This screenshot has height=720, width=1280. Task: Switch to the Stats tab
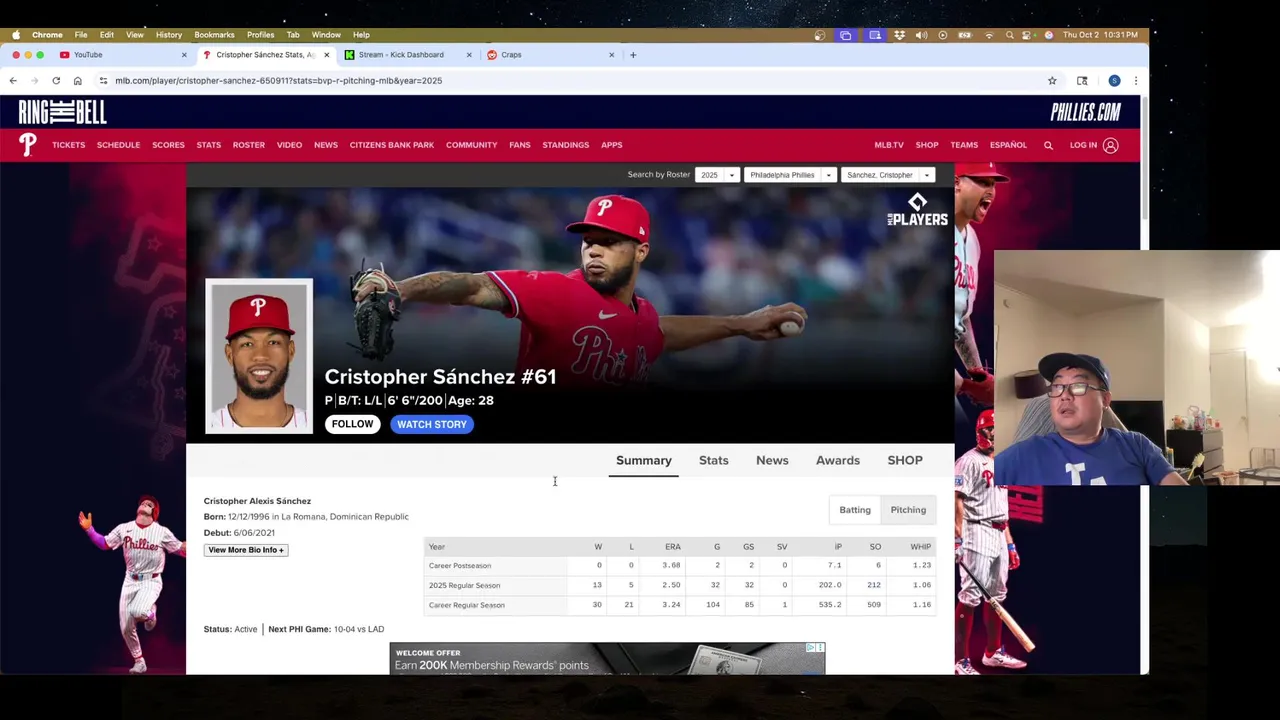click(714, 460)
